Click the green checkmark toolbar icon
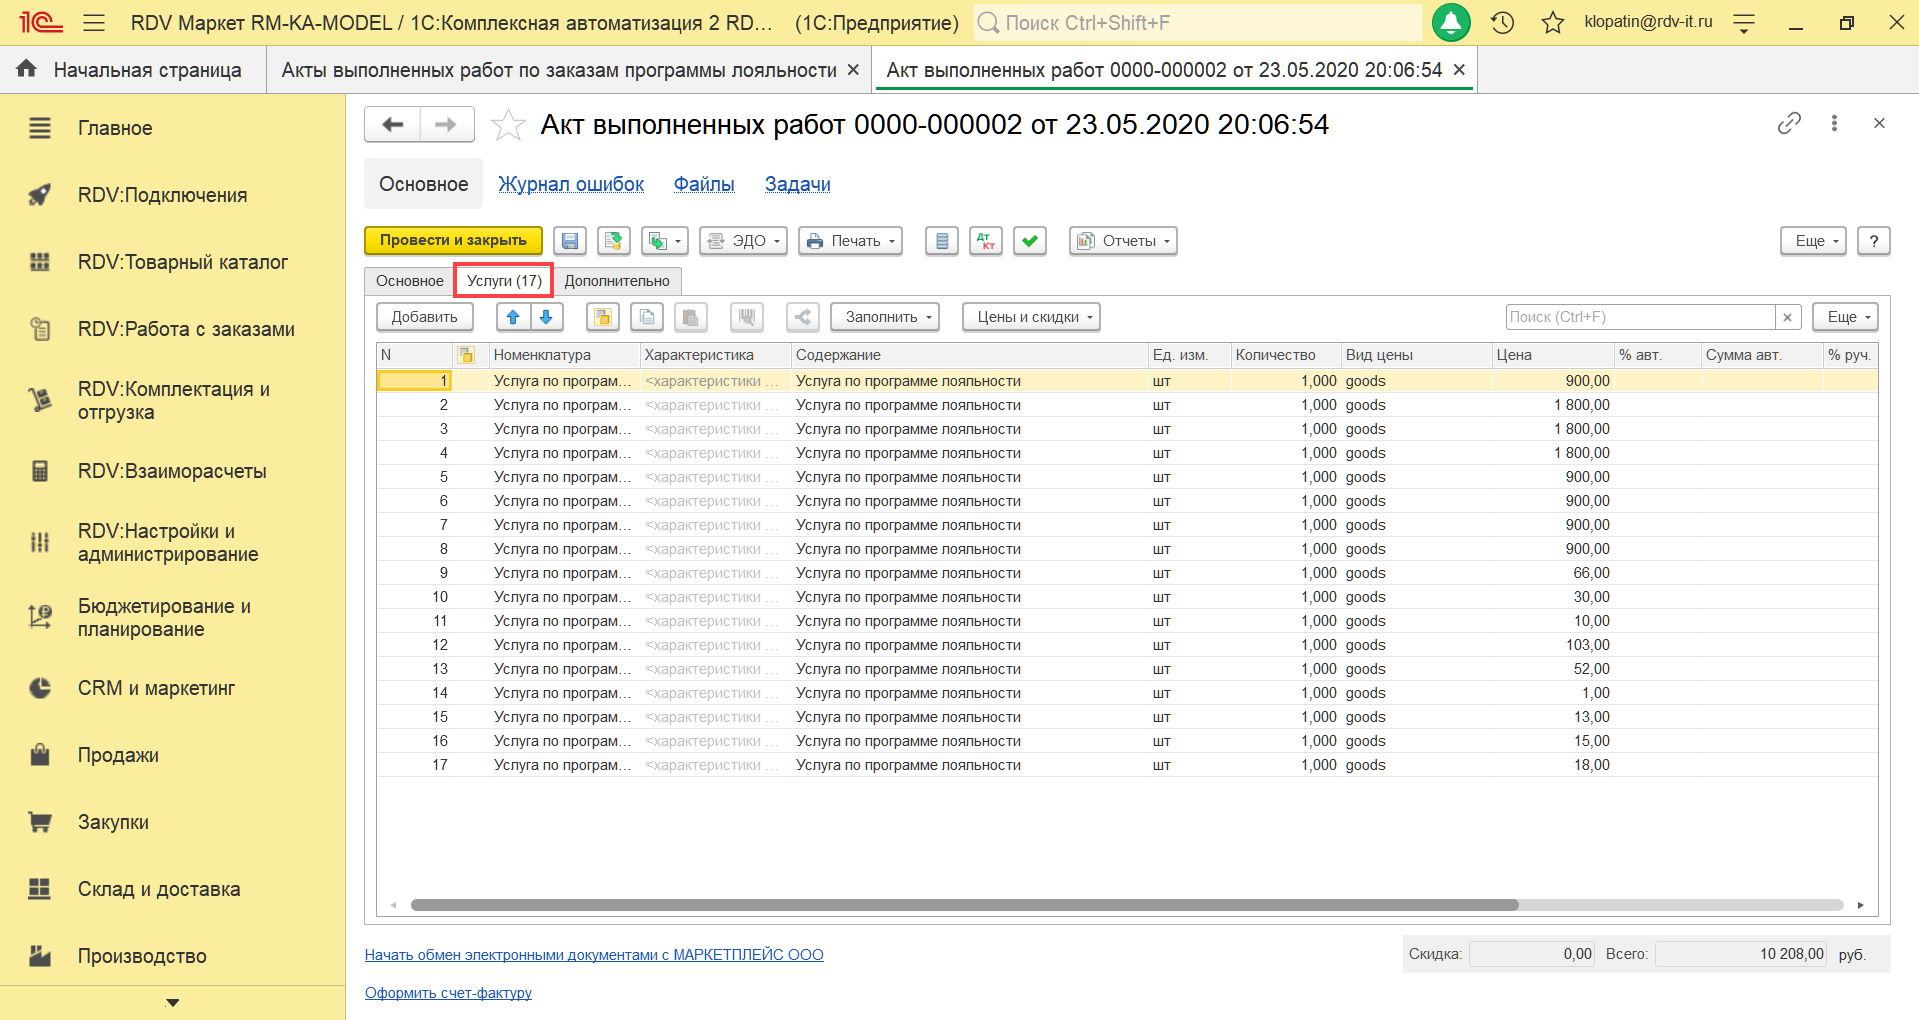 click(x=1029, y=241)
